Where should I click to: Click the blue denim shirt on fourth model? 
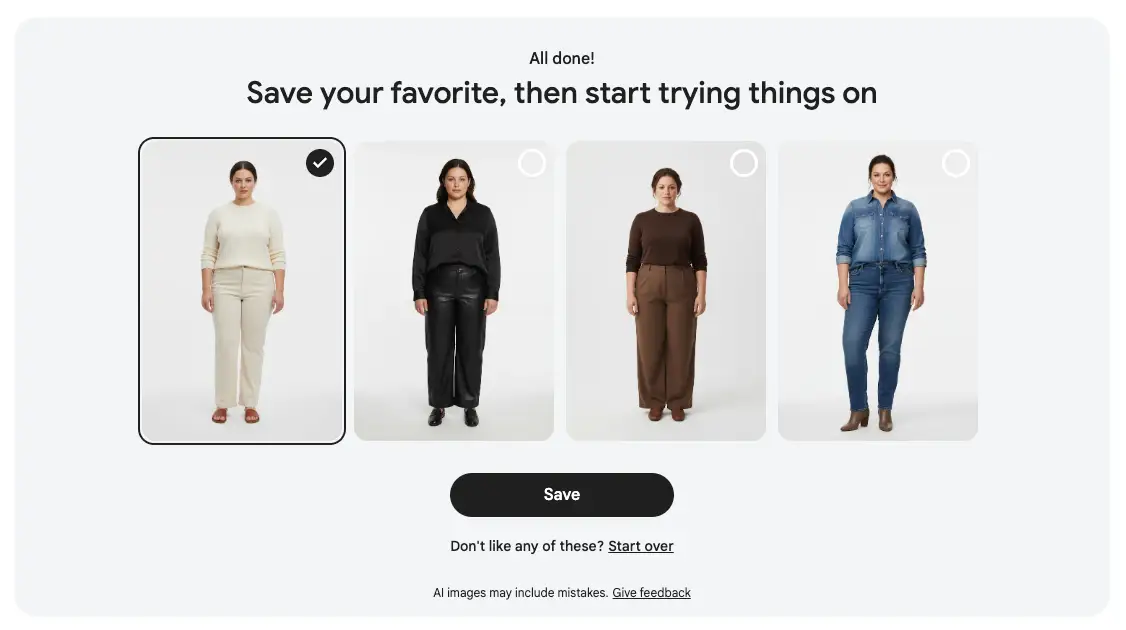tap(881, 228)
